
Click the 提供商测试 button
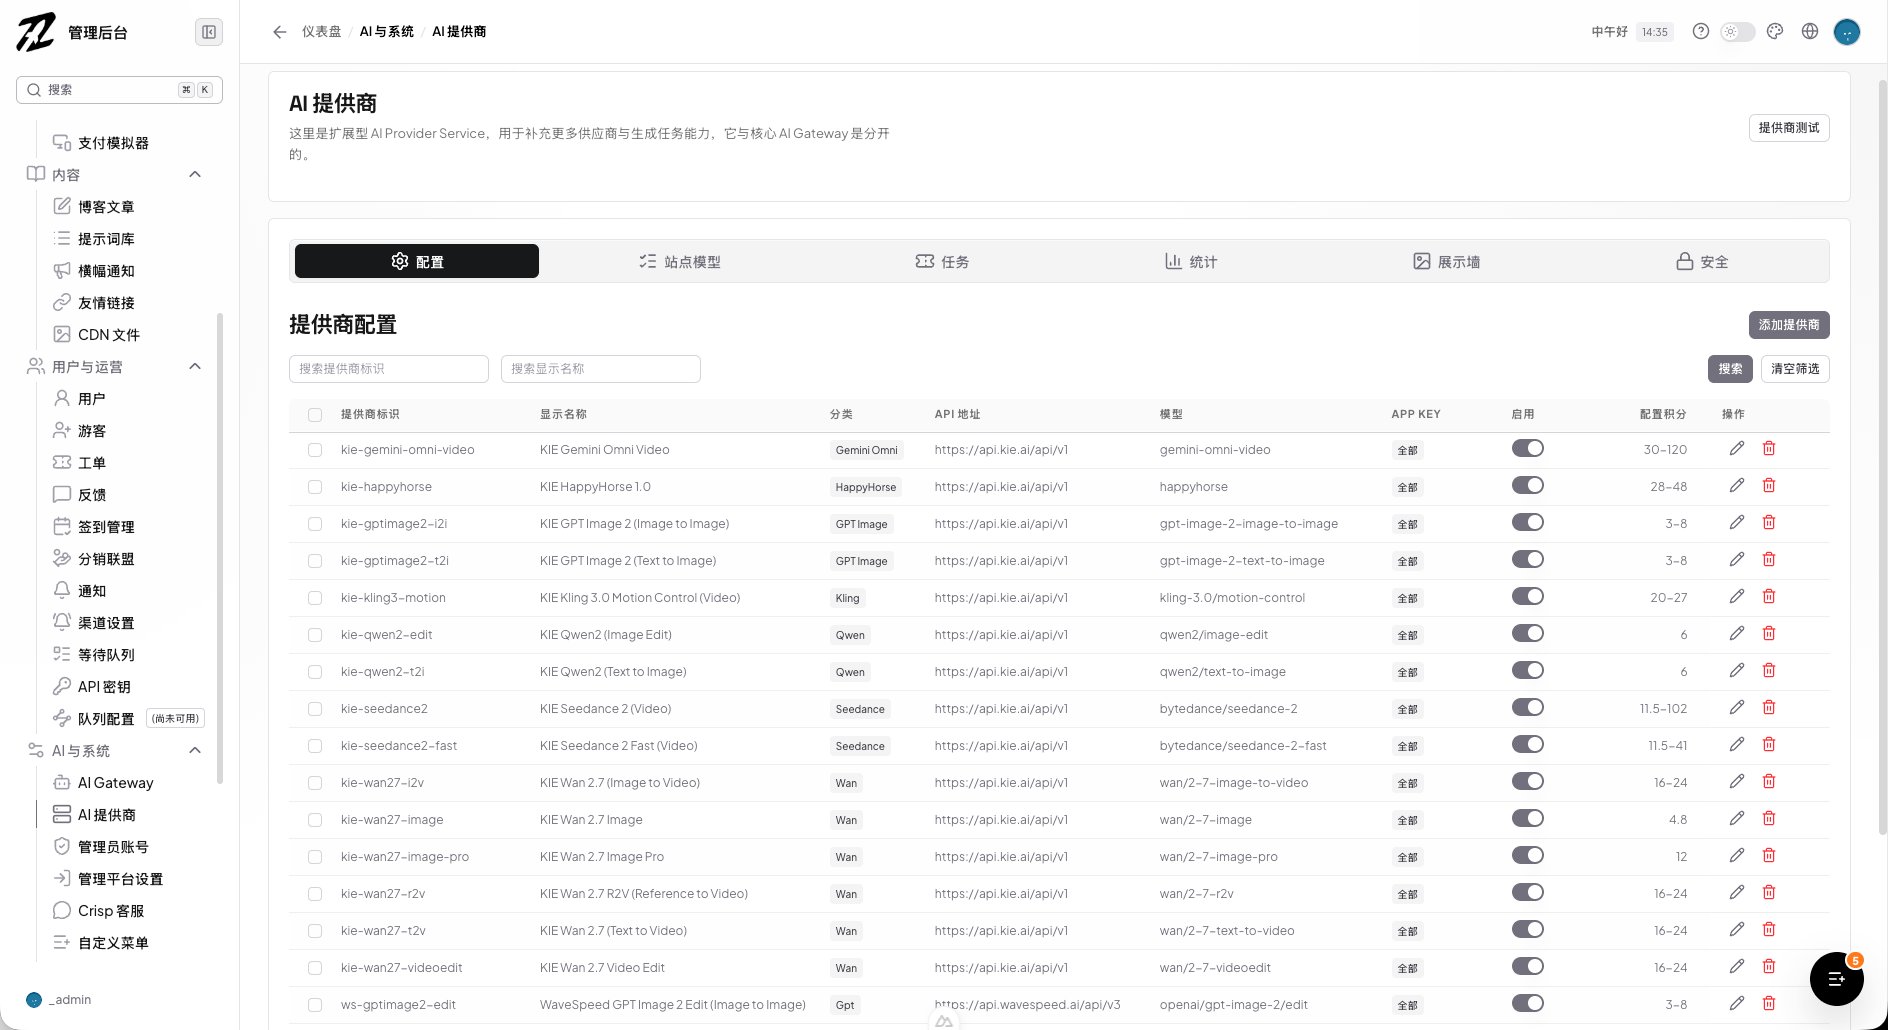click(1789, 128)
